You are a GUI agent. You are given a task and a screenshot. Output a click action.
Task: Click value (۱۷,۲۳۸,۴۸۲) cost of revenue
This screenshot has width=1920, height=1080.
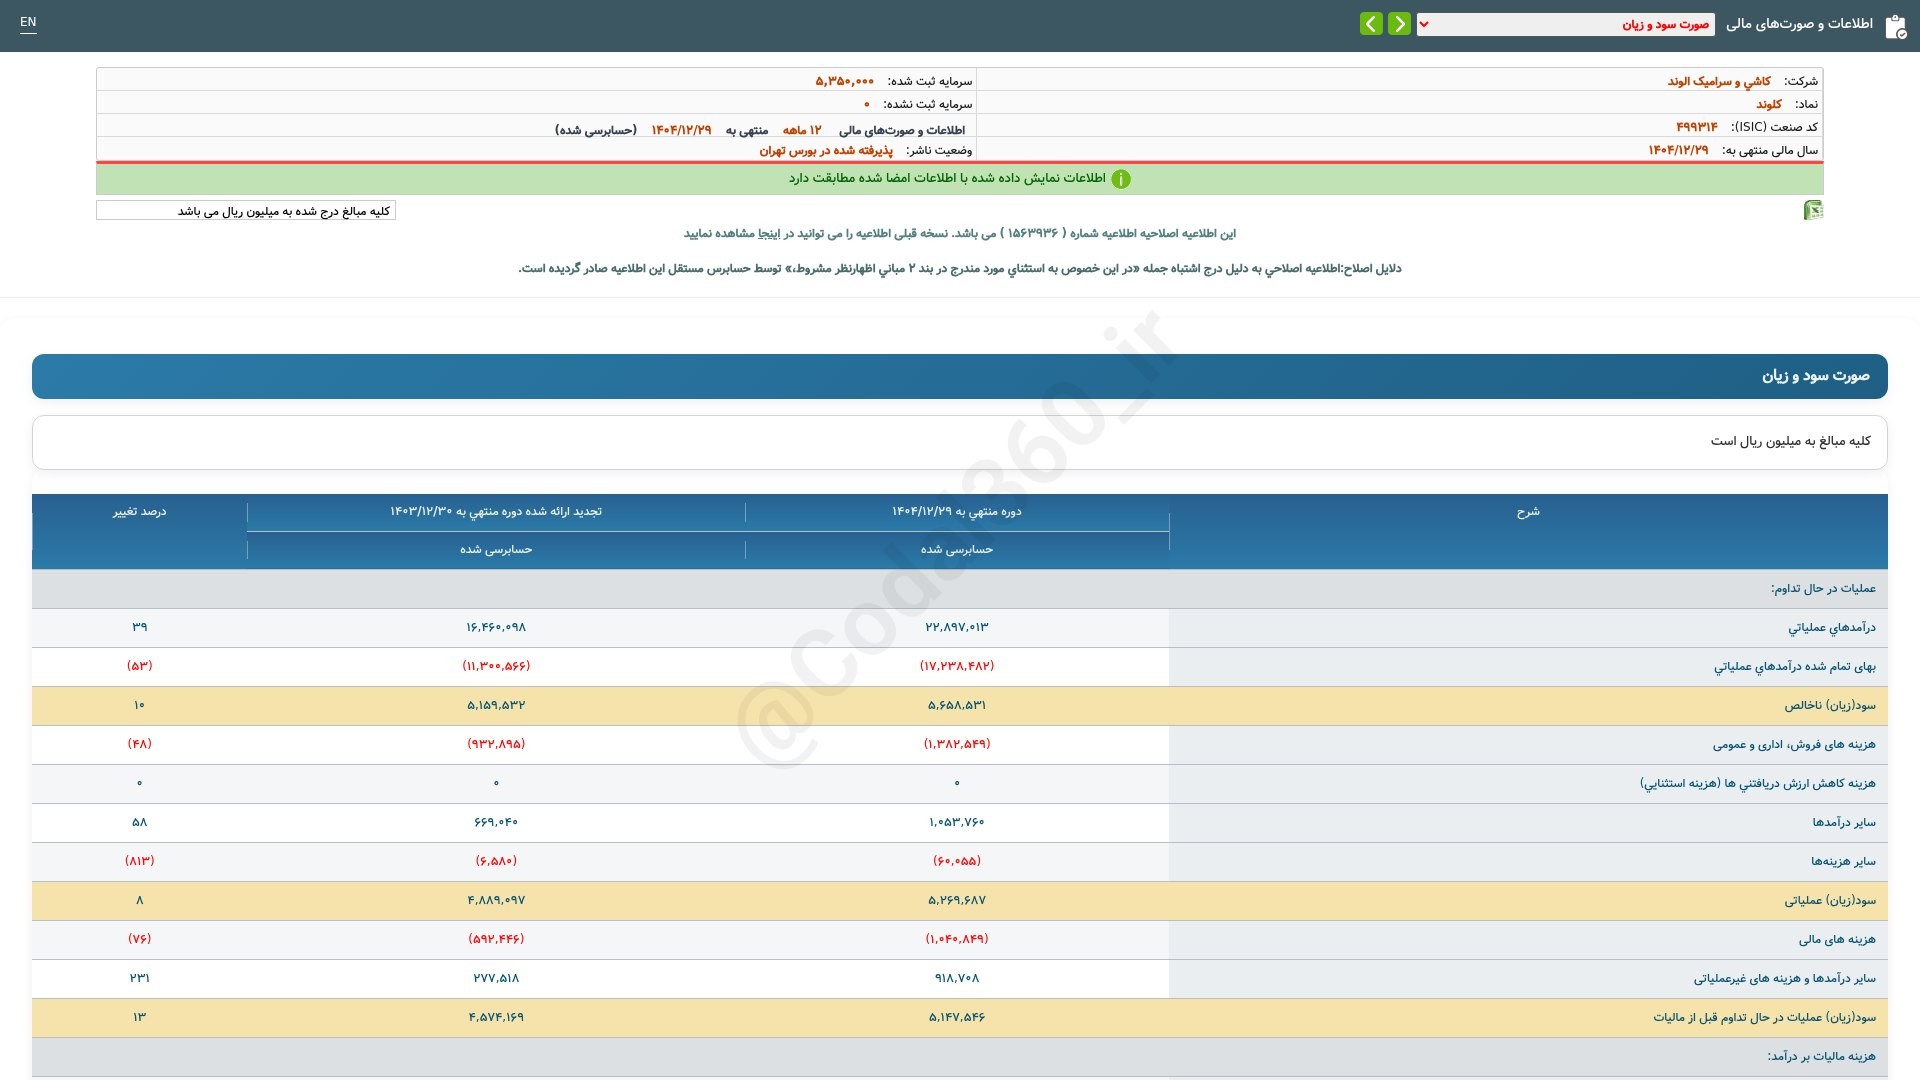coord(957,666)
